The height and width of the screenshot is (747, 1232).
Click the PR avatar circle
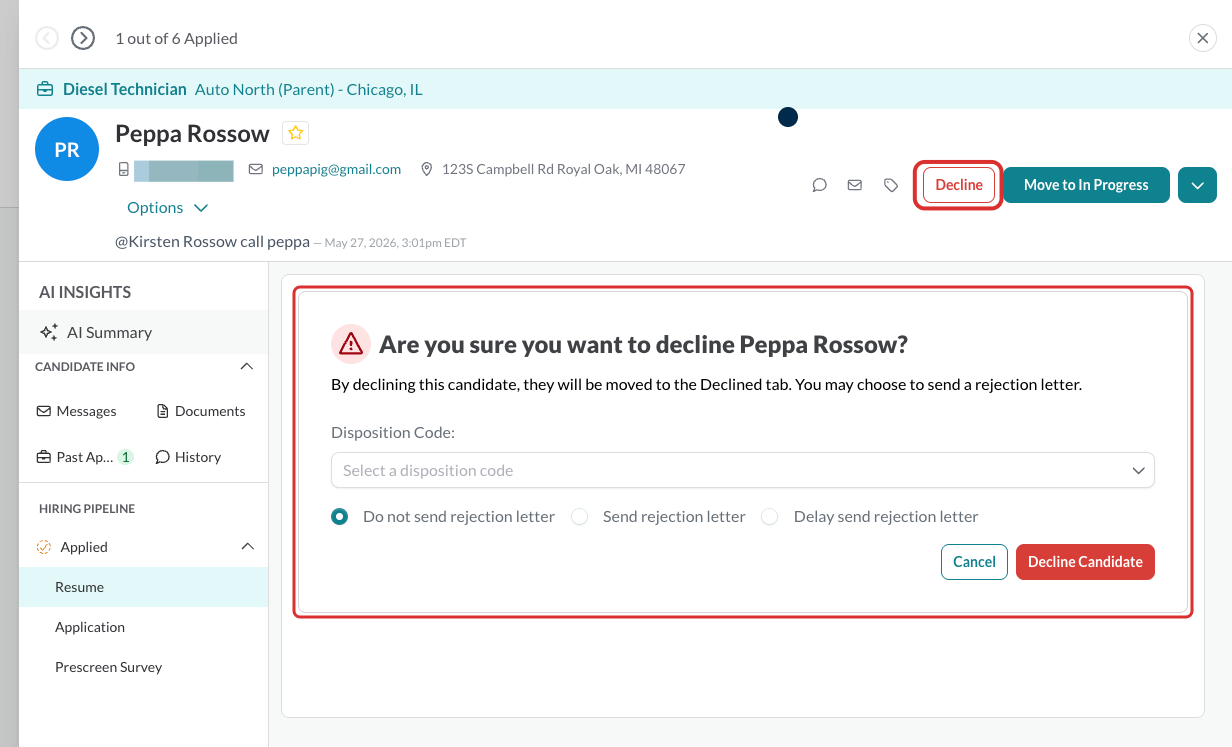coord(67,149)
